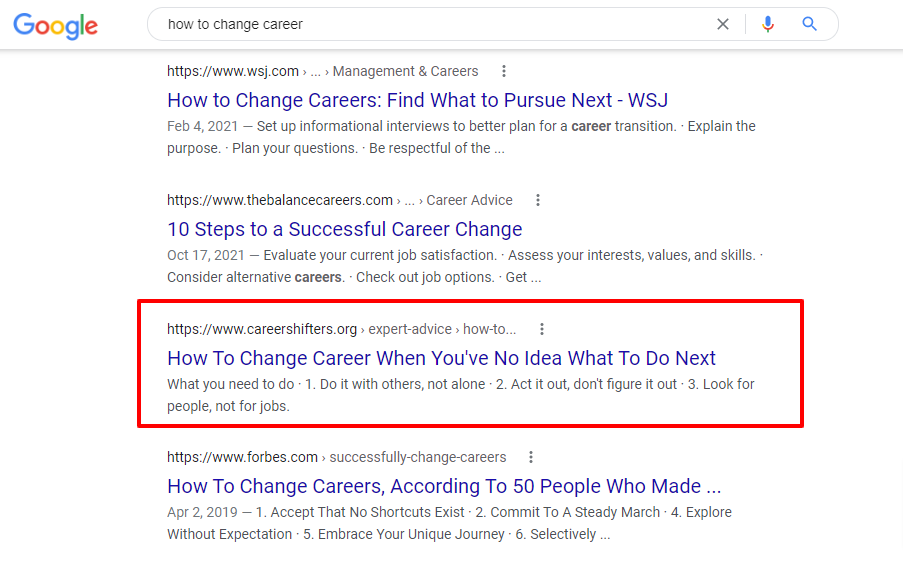Open 'How To Change Career When You've No Idea' result

[x=441, y=358]
